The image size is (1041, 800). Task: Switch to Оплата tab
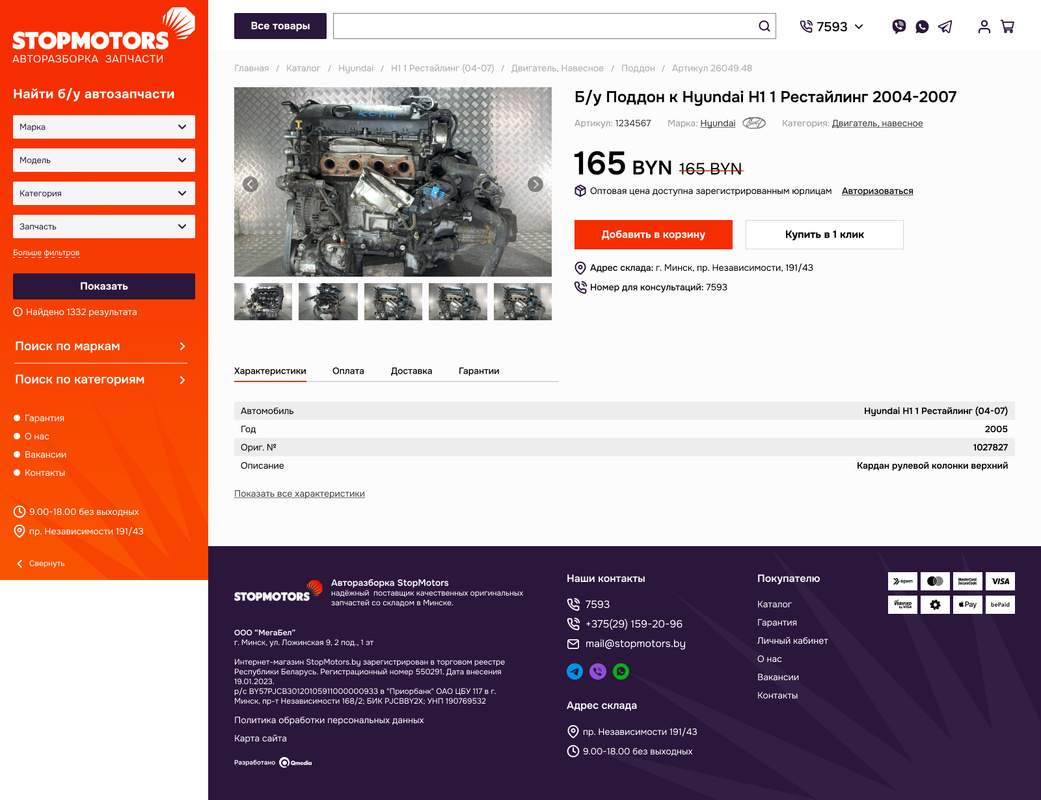(348, 370)
